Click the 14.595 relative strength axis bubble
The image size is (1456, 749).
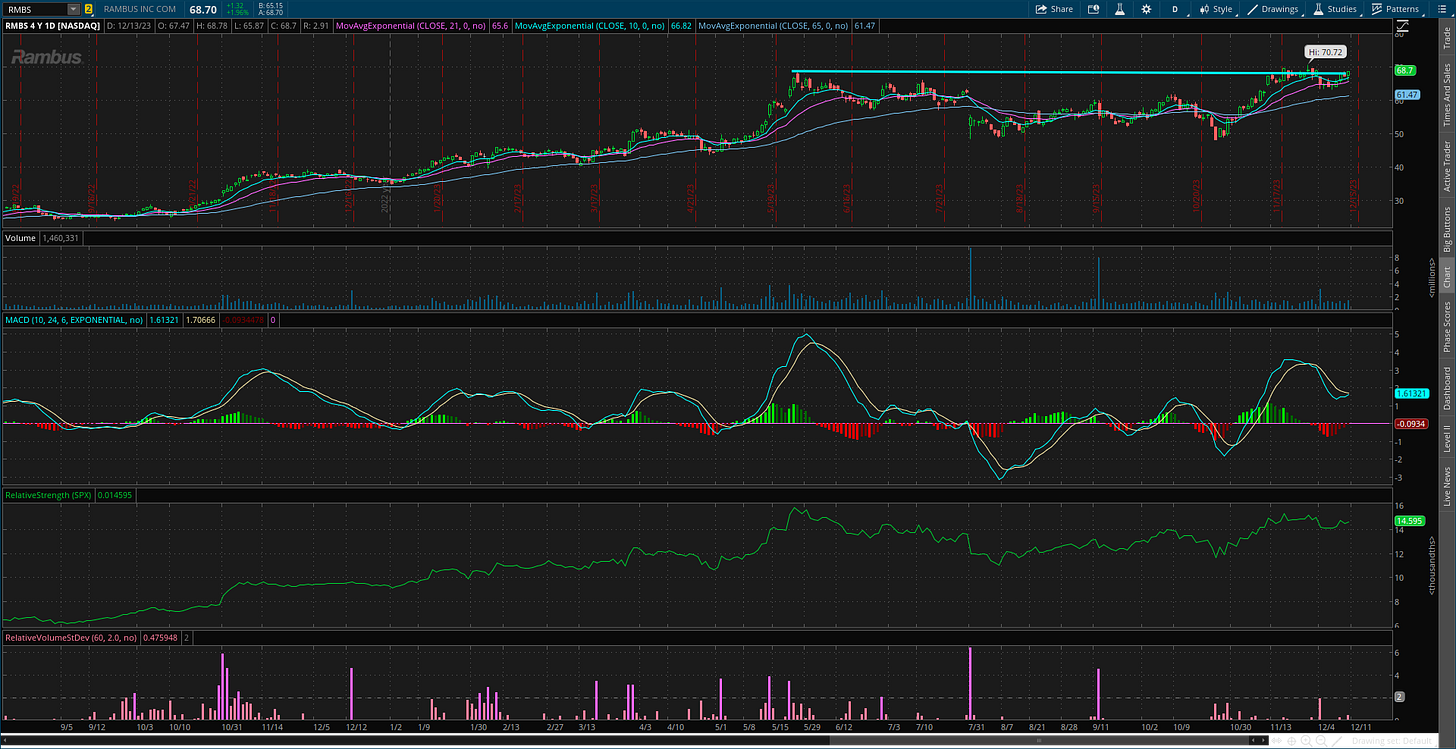click(1409, 521)
